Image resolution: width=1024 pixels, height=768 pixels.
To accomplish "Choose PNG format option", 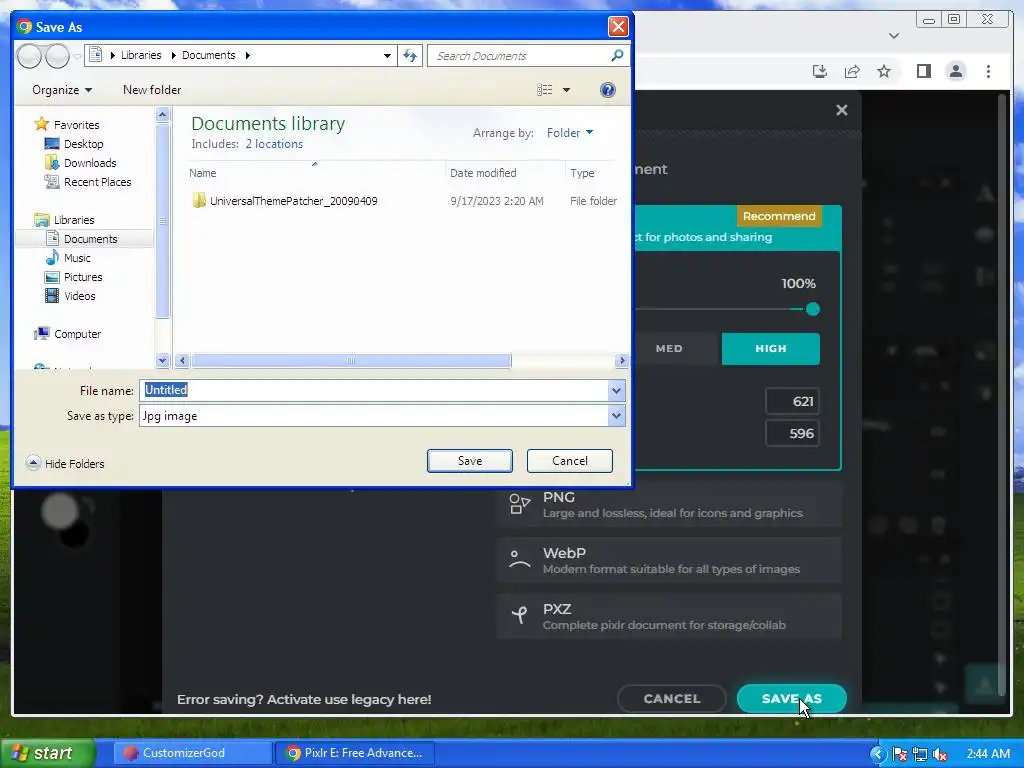I will (x=669, y=505).
